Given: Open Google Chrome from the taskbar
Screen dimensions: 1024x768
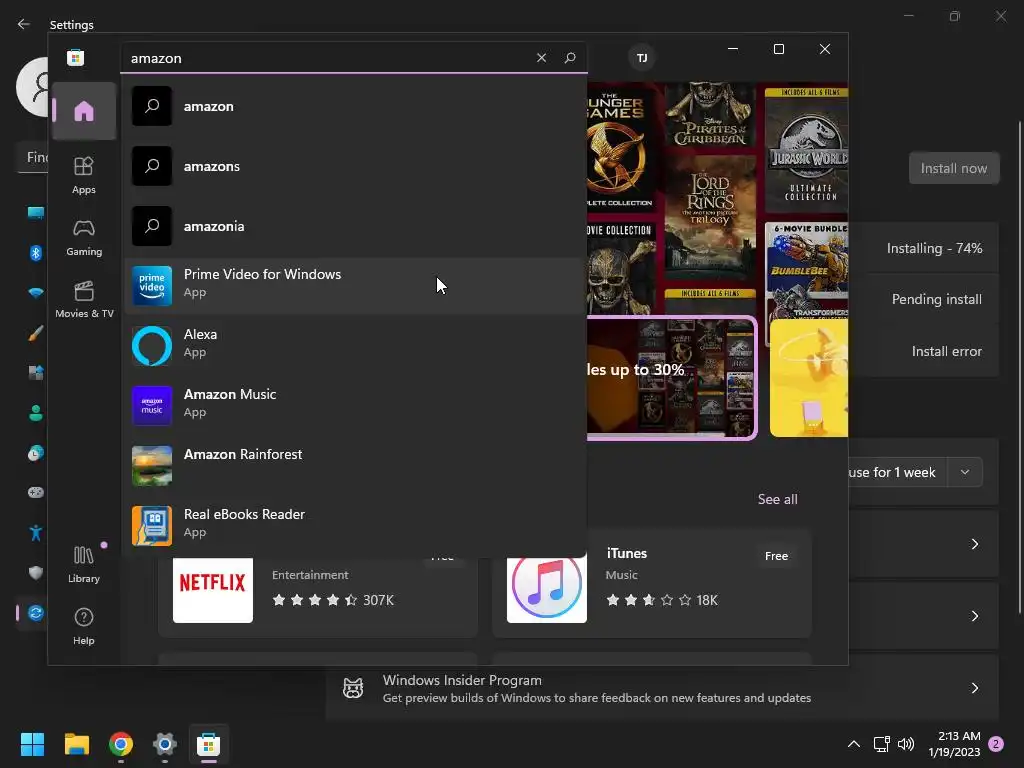Looking at the screenshot, I should click(121, 744).
